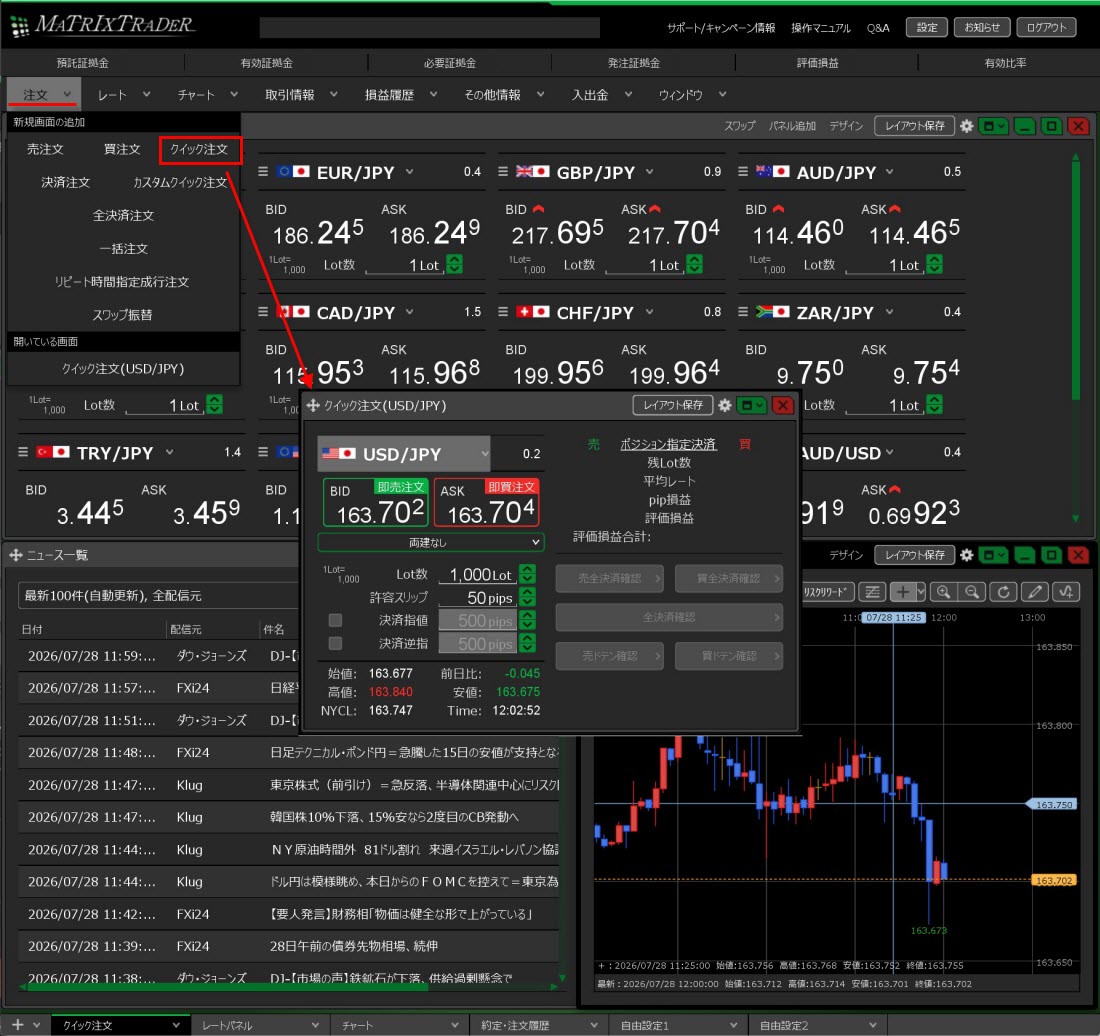Click 即買注文 ASK 163.704 button
The width and height of the screenshot is (1100, 1036).
click(x=487, y=502)
